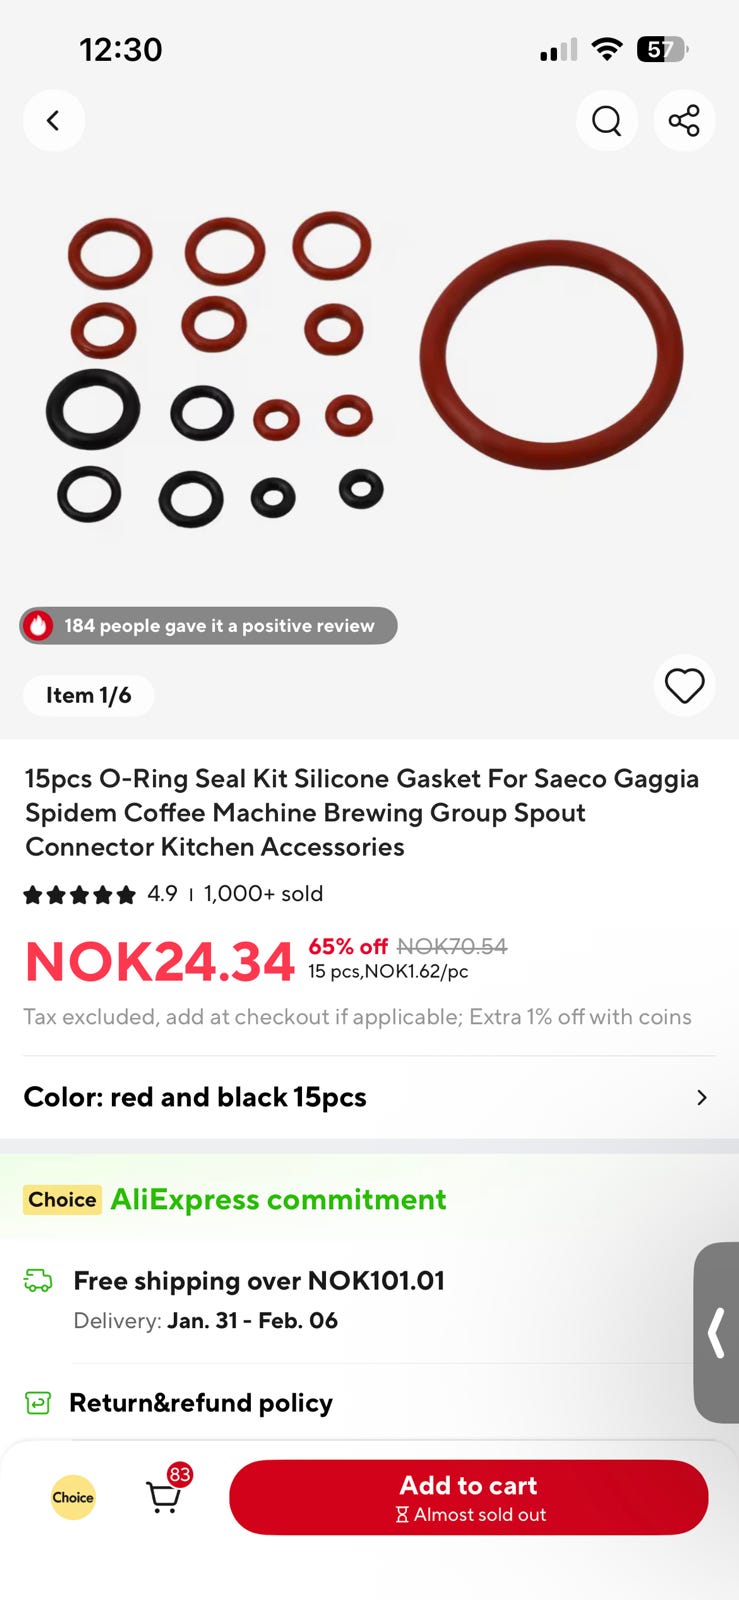Tap the share icon
Viewport: 739px width, 1600px height.
tap(684, 121)
